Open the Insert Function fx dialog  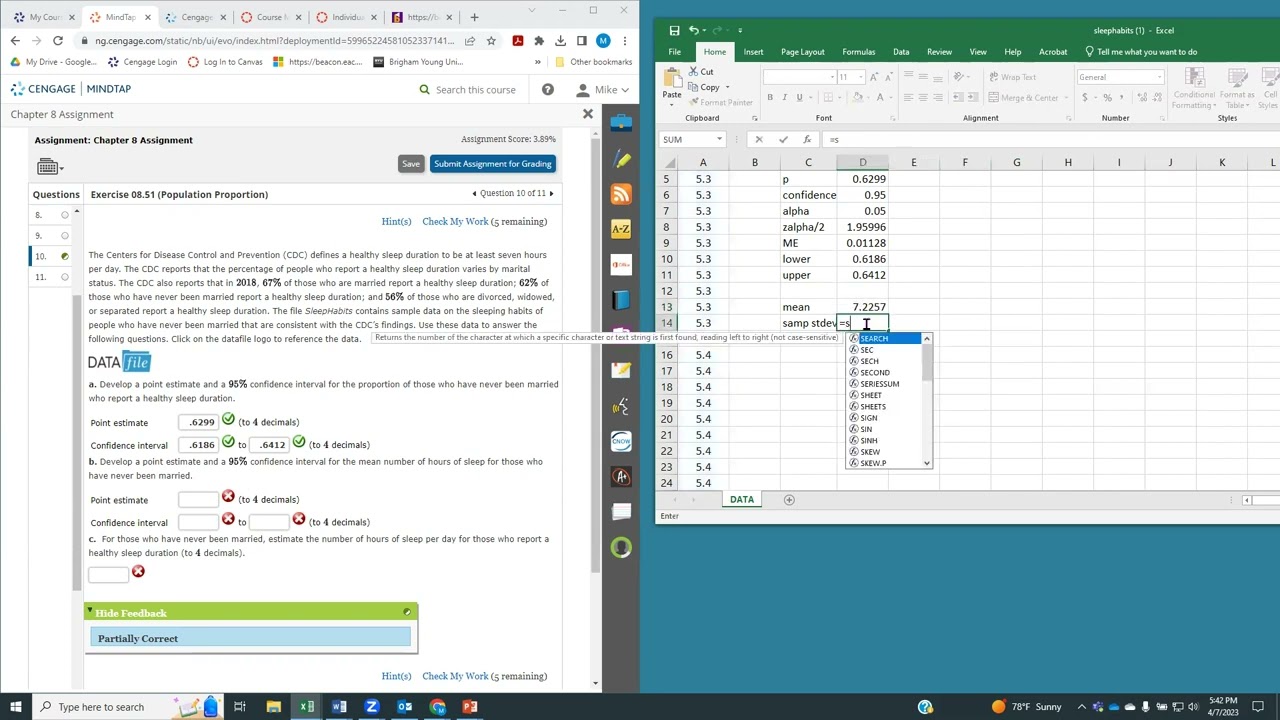806,140
